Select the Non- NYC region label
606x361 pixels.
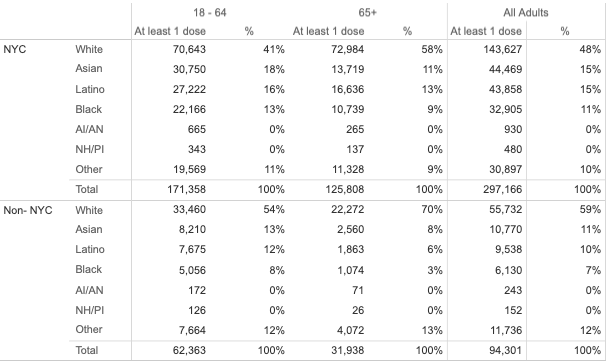point(28,210)
